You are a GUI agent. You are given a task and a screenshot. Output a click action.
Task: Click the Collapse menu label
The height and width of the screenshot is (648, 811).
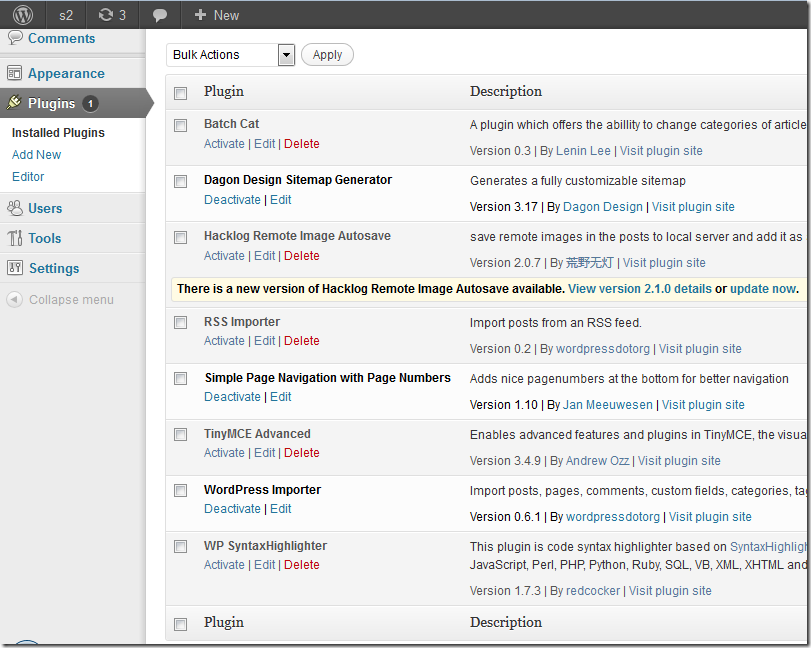[x=71, y=300]
